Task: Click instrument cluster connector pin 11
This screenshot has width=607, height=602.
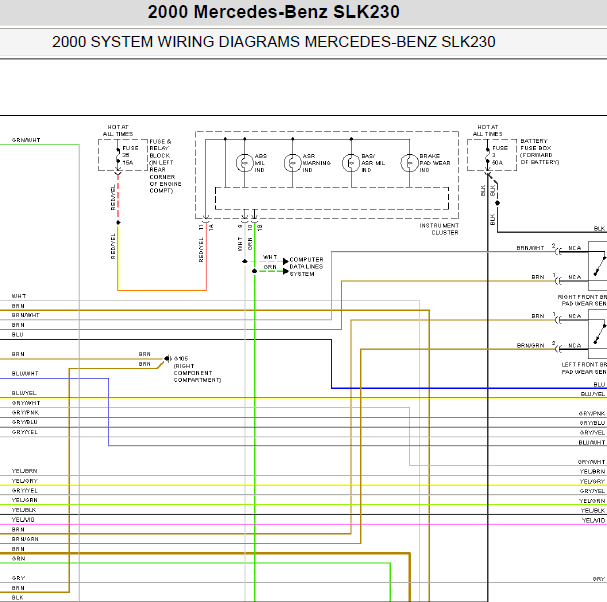Action: coord(201,227)
